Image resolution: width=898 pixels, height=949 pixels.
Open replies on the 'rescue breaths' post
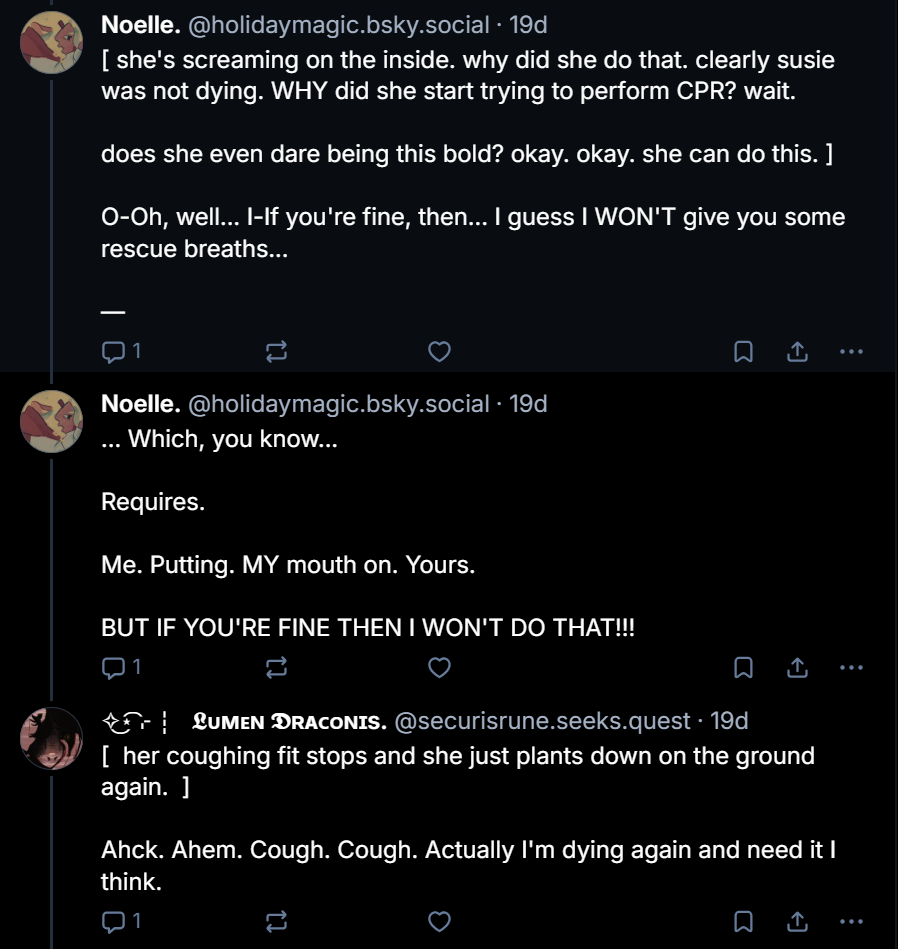122,351
